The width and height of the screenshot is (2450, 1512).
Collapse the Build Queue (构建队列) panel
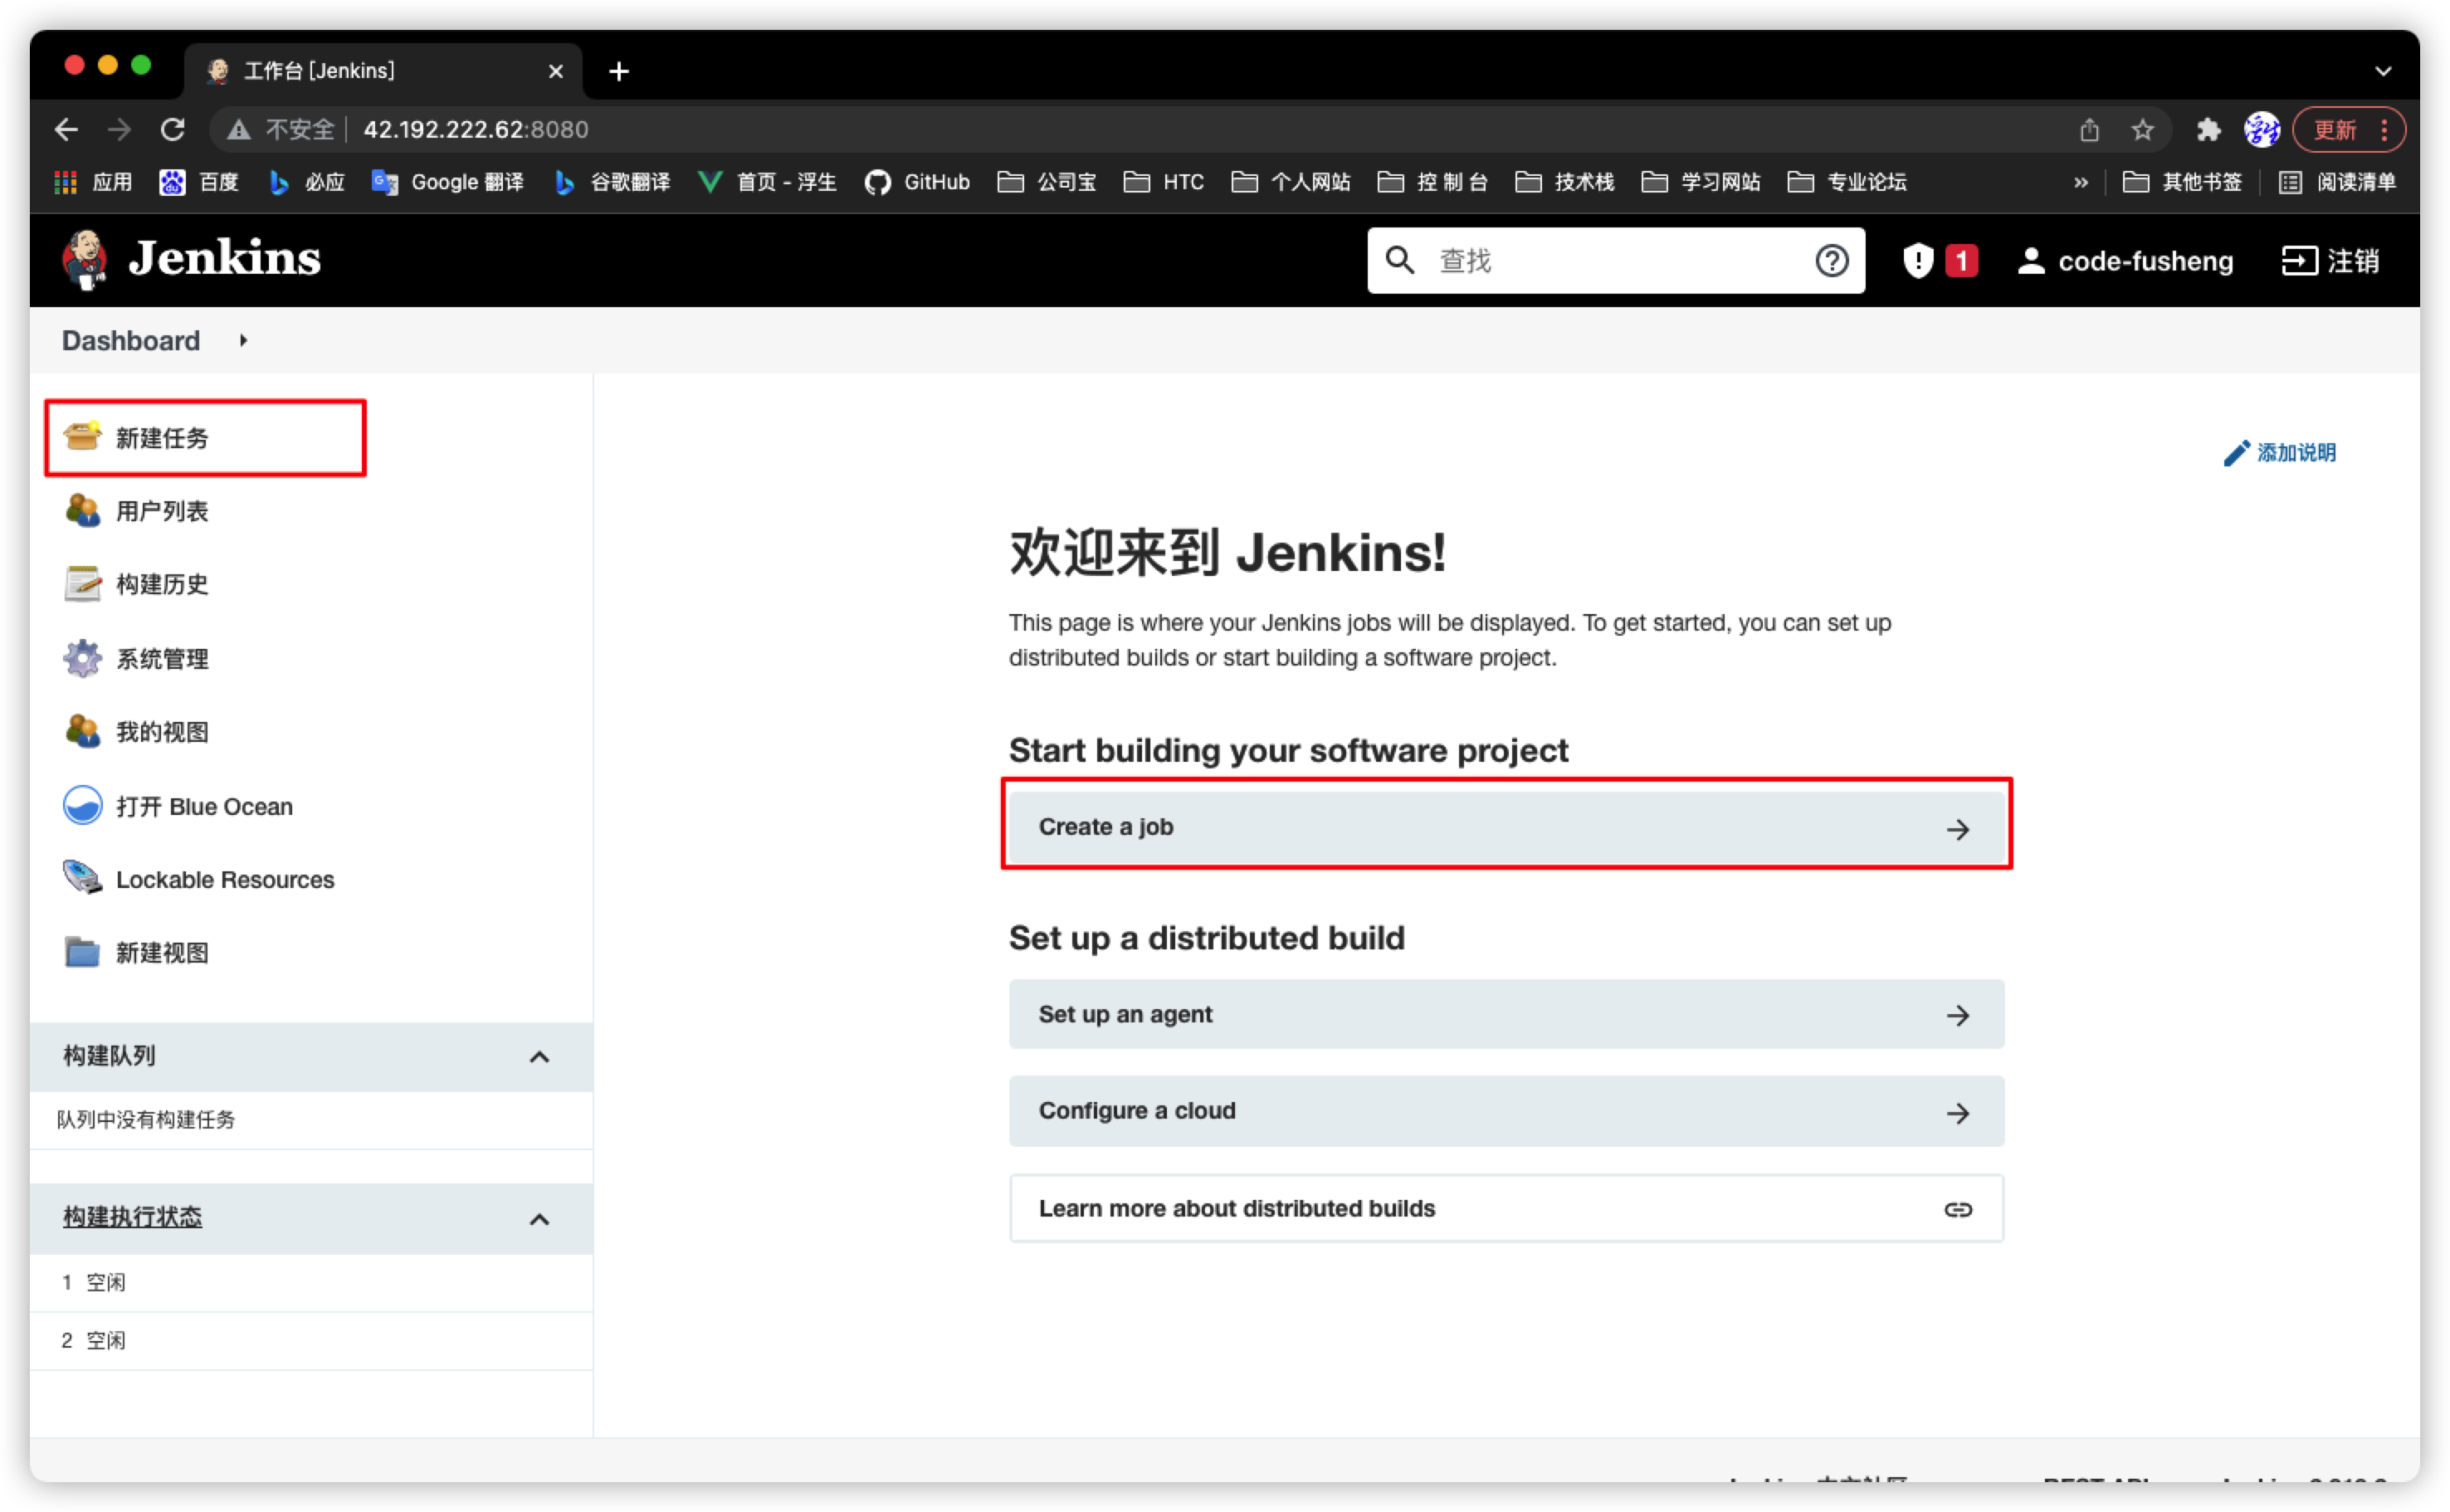coord(539,1057)
